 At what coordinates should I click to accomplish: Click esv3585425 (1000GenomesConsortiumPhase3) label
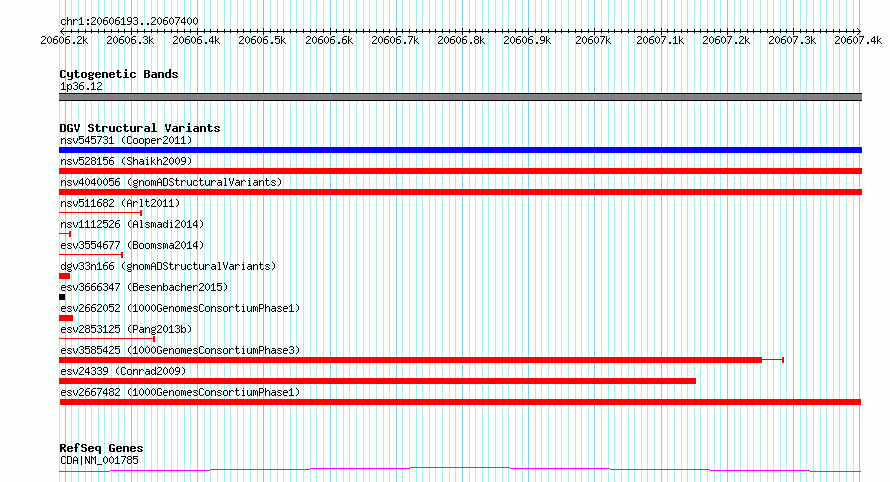point(180,350)
